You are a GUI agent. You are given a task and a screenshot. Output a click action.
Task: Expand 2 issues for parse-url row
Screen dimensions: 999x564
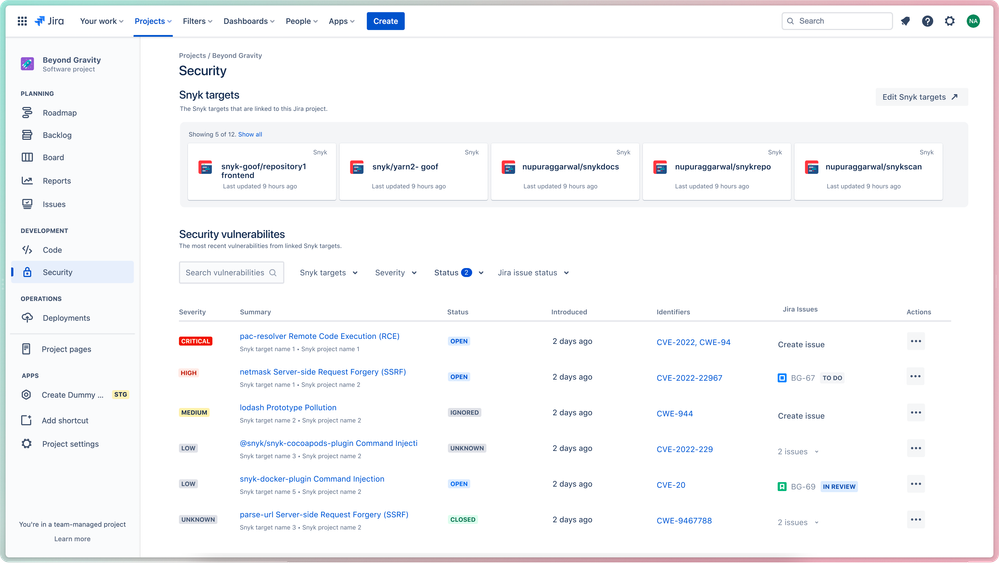pyautogui.click(x=798, y=523)
